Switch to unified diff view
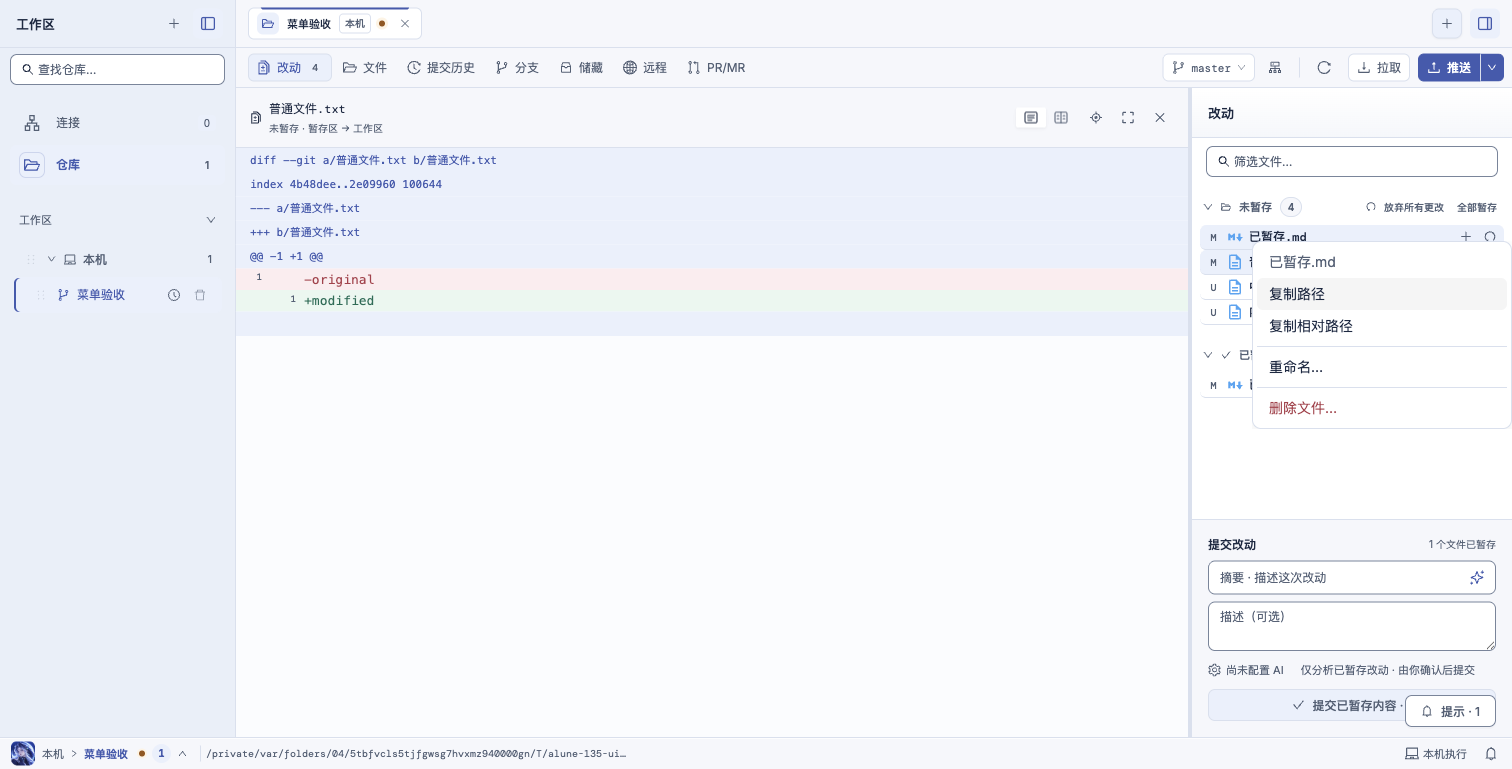The image size is (1512, 769). (1031, 118)
